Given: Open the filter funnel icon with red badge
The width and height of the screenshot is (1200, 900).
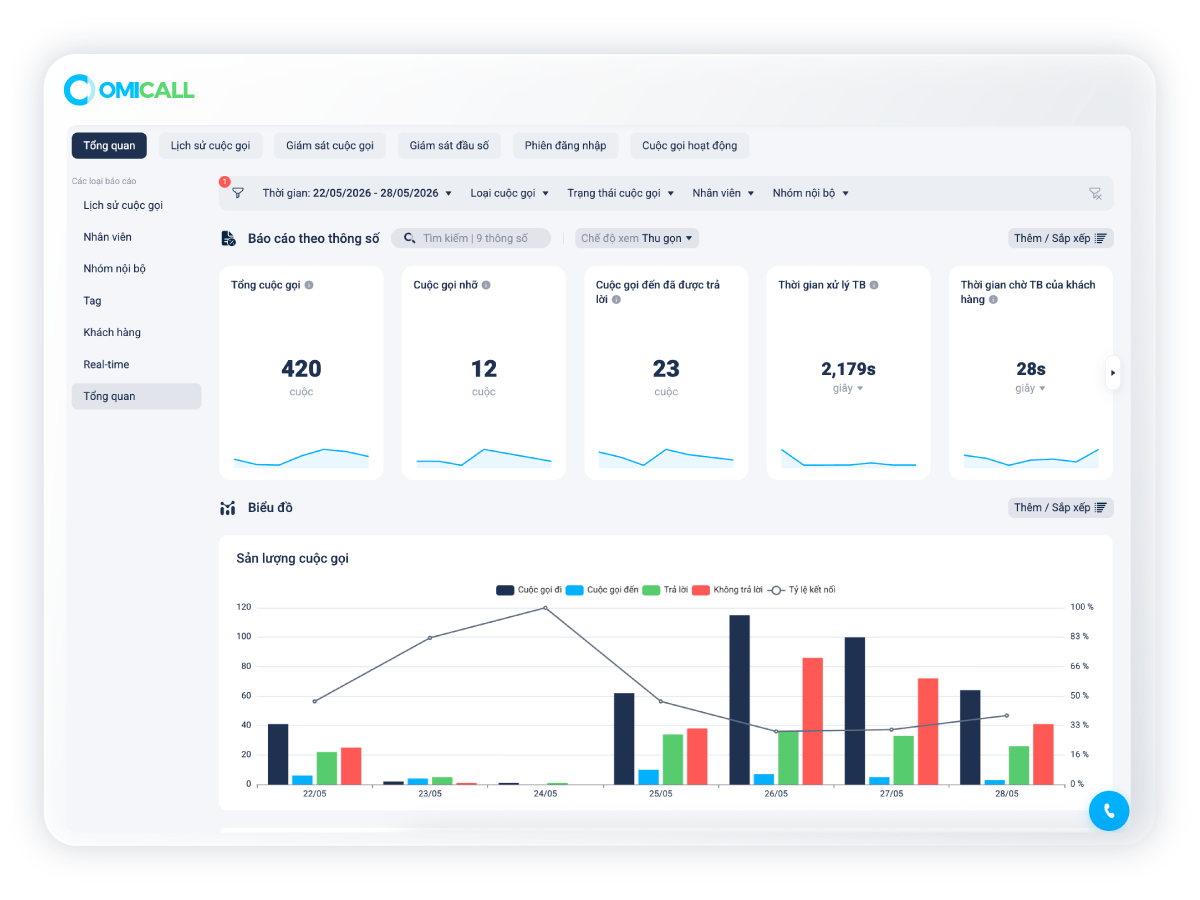Looking at the screenshot, I should pyautogui.click(x=237, y=193).
